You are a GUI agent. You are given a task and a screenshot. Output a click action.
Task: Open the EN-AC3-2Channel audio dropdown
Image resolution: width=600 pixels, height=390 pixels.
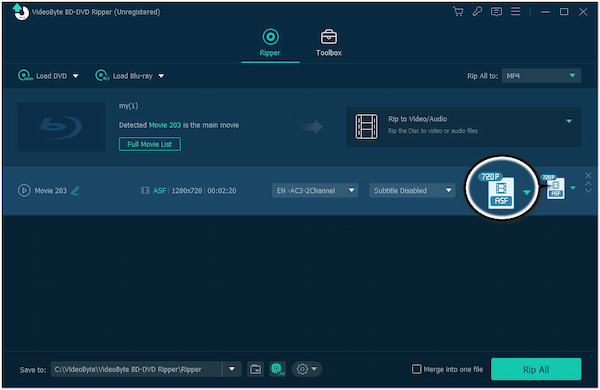click(315, 190)
